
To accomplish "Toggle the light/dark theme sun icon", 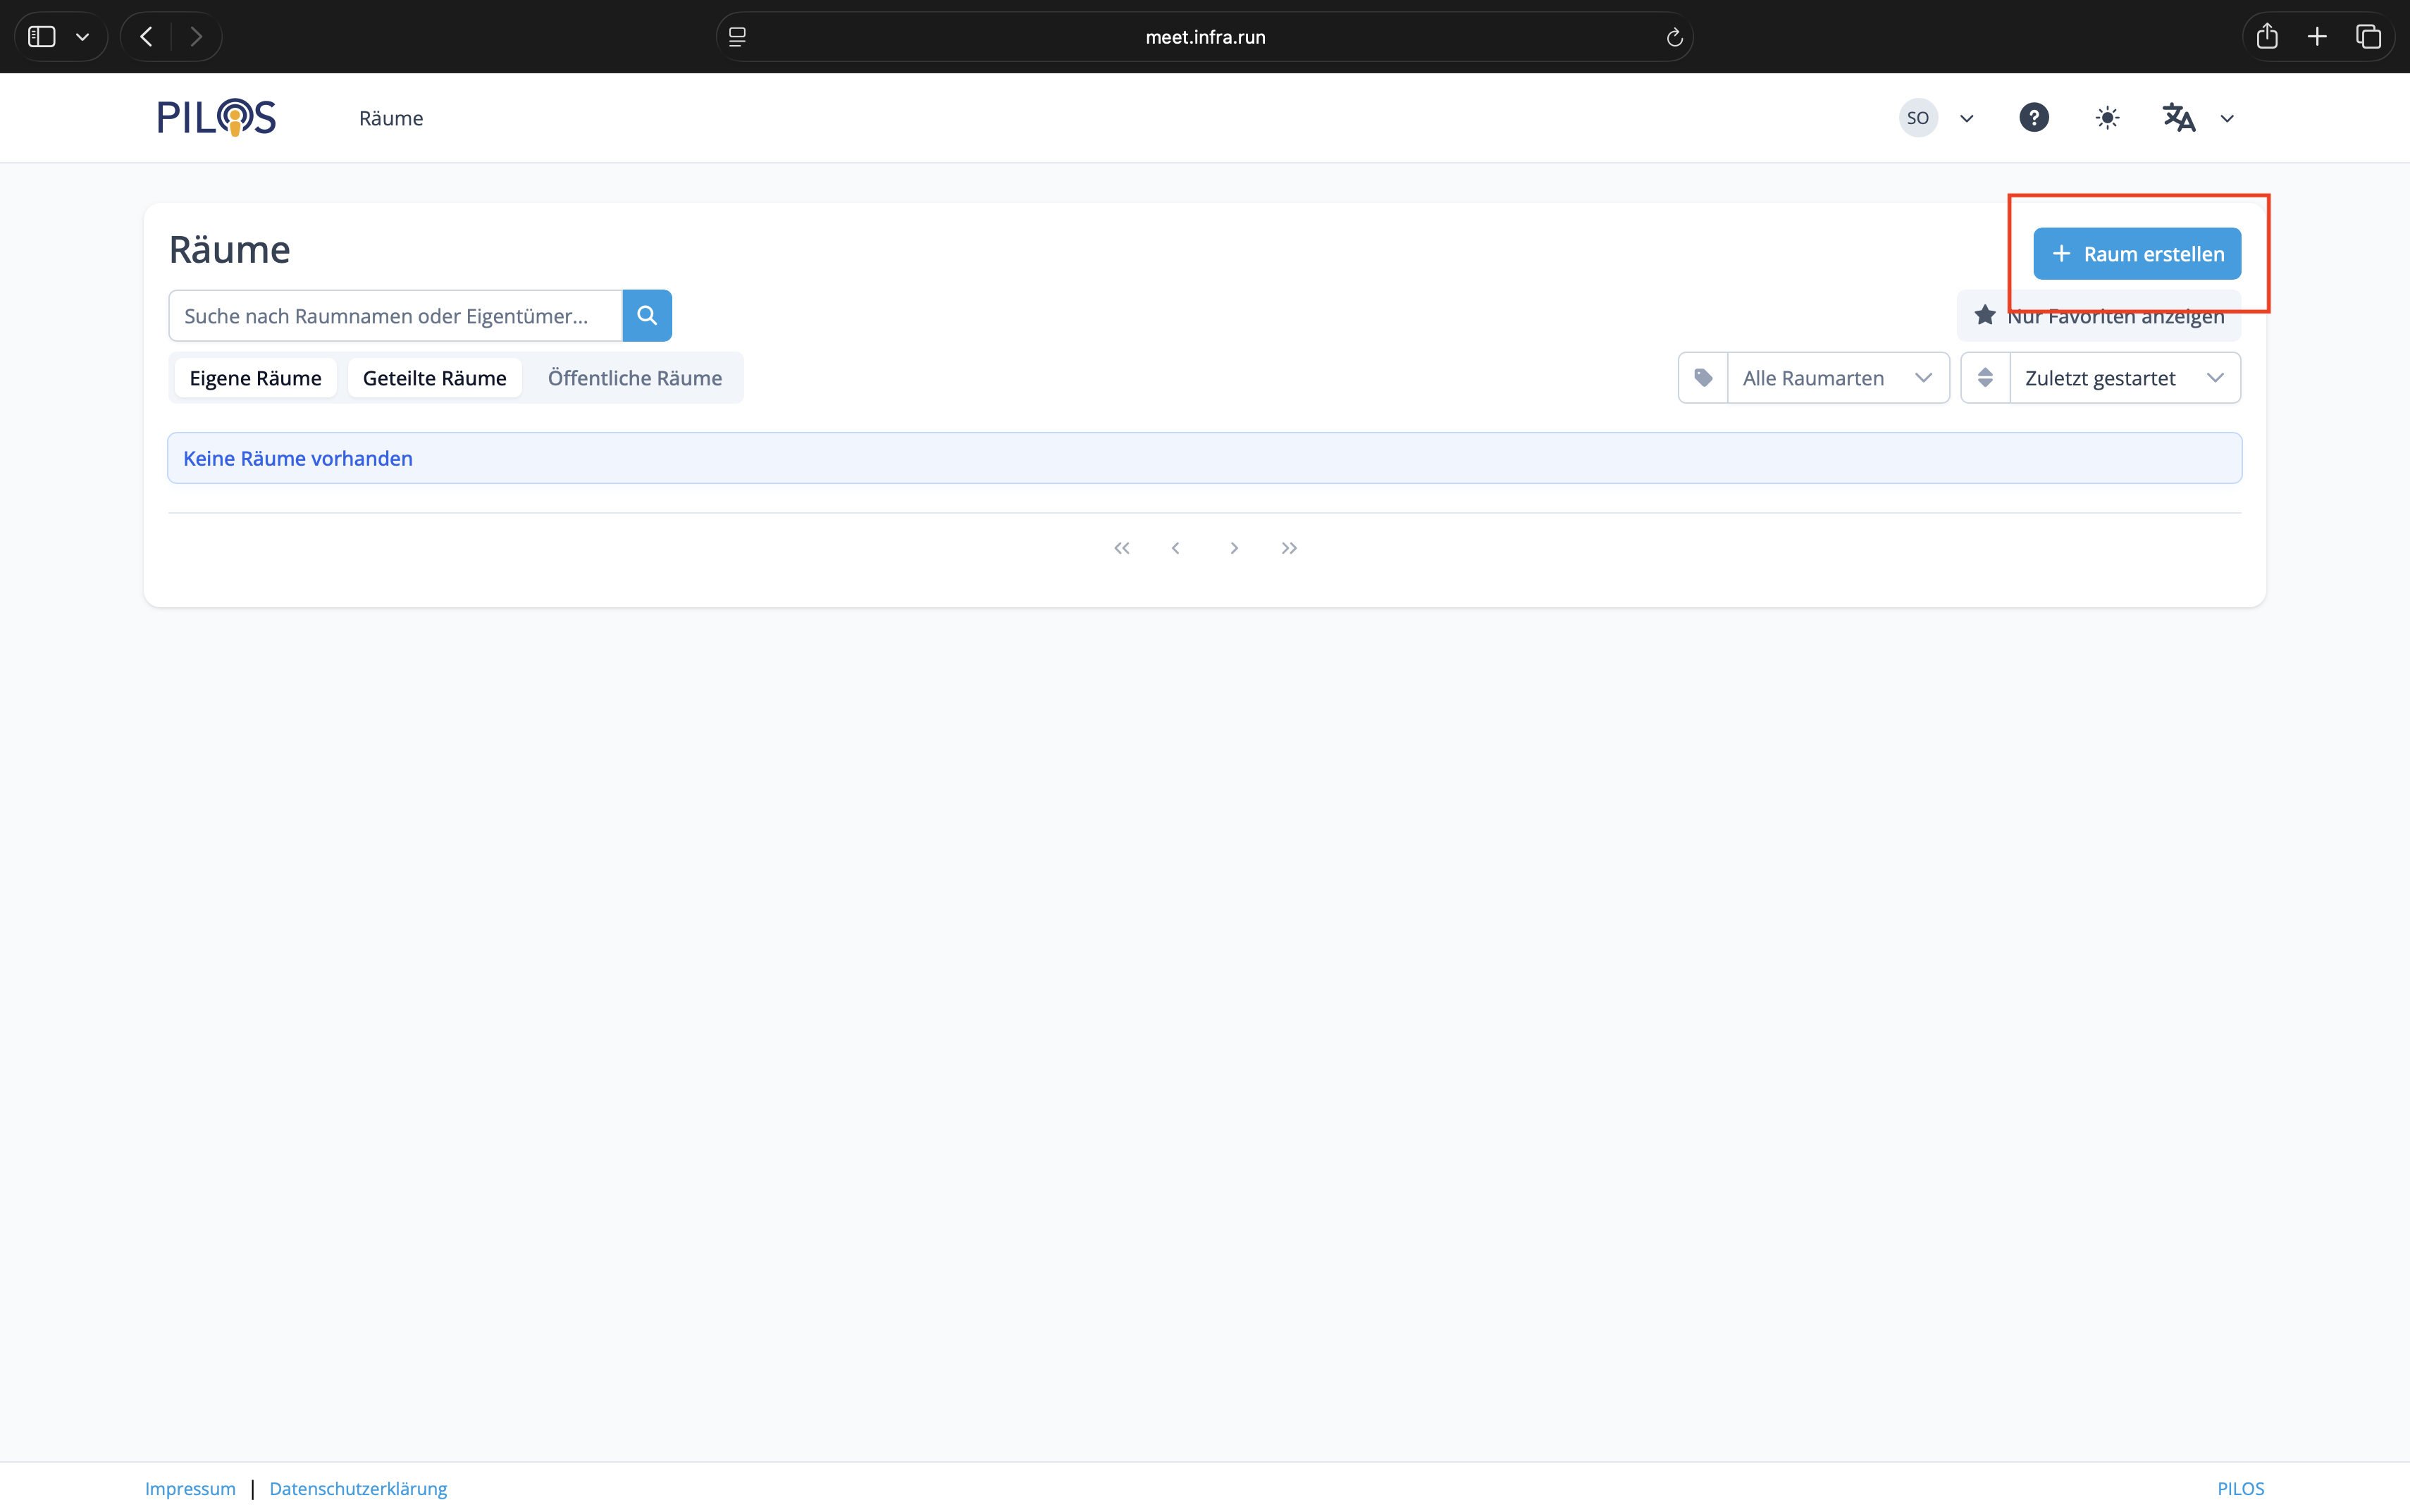I will 2107,118.
